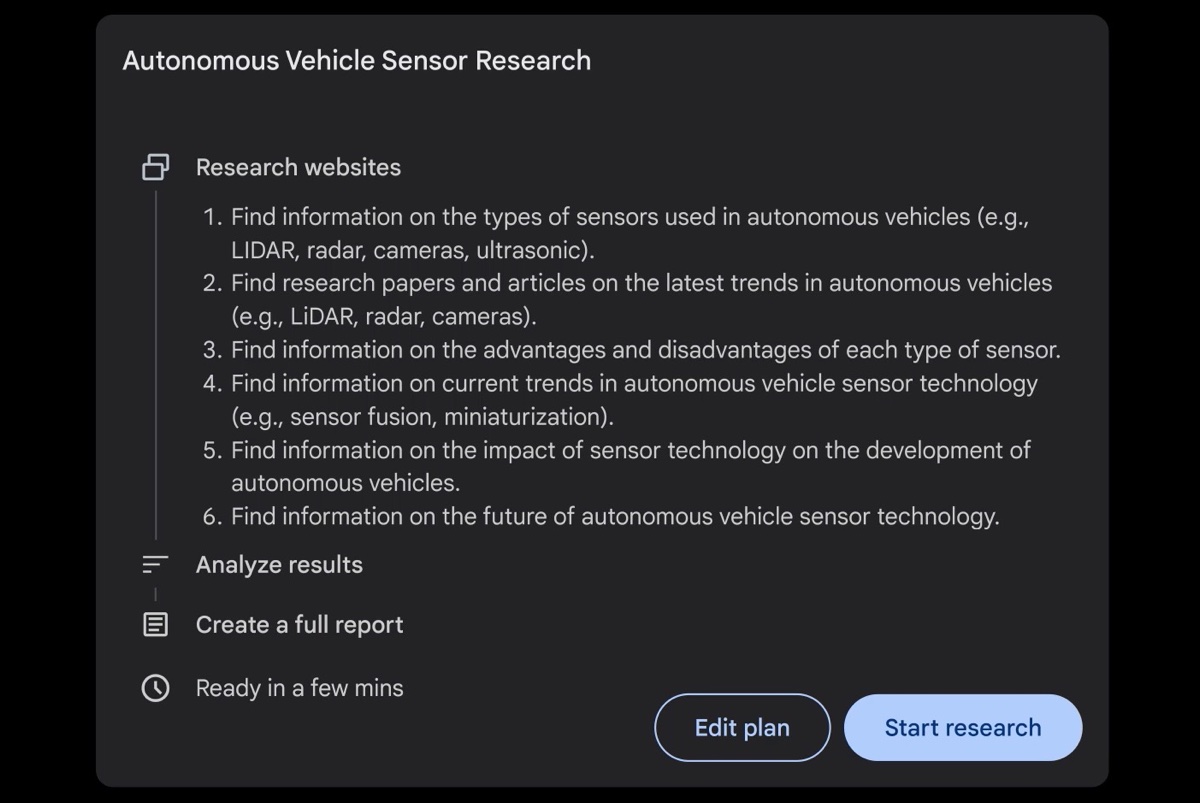Select step 5 about impact of sensor technology
The width and height of the screenshot is (1200, 803).
click(x=630, y=466)
